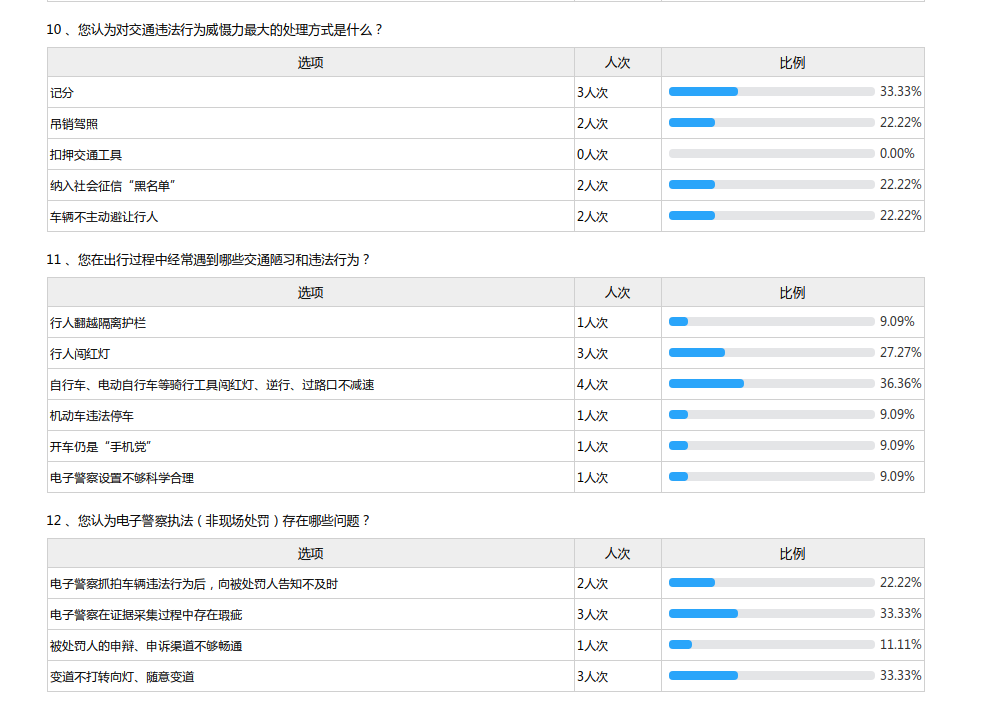Click the 比例 column header in question 10 table
This screenshot has height=709, width=992.
[x=792, y=63]
